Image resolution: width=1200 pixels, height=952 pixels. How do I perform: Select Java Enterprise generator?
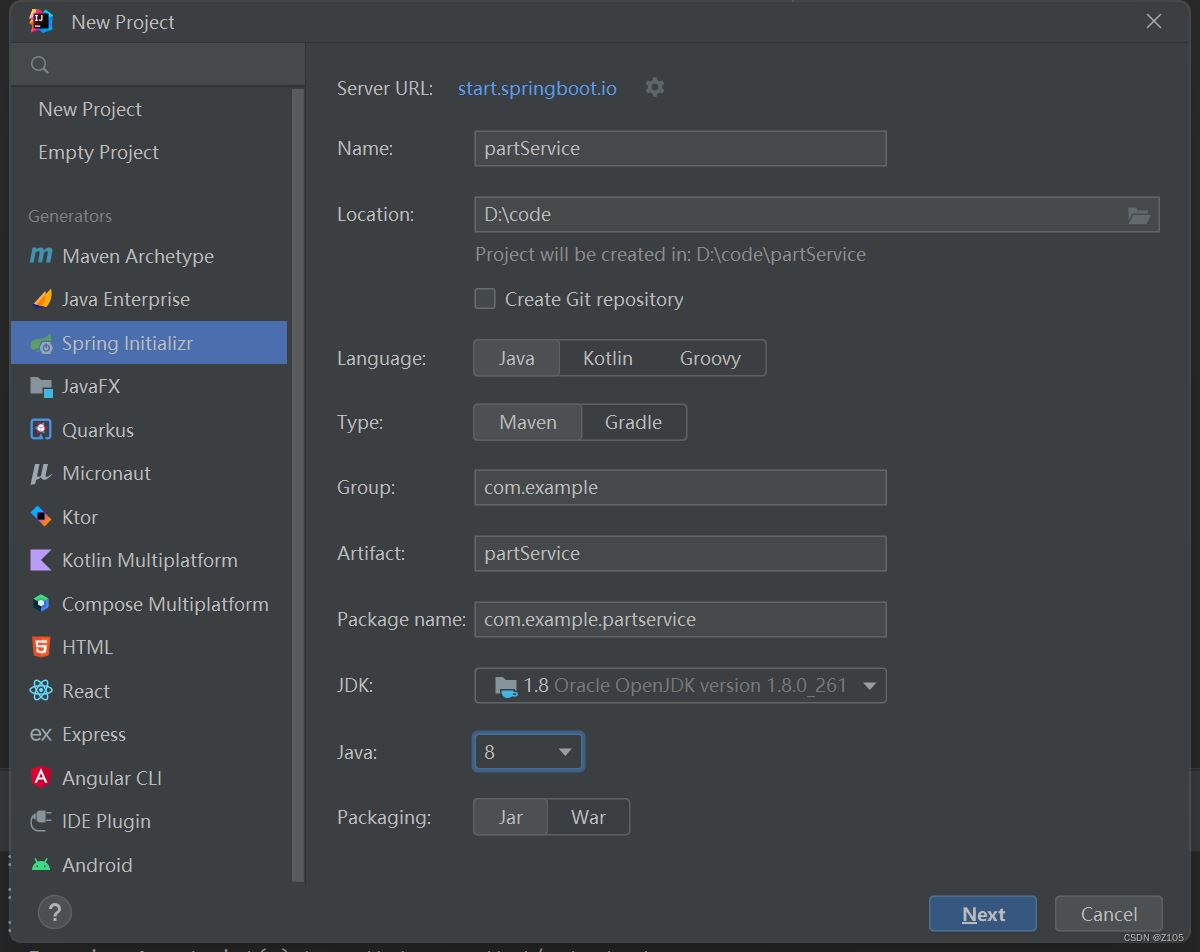pyautogui.click(x=149, y=299)
